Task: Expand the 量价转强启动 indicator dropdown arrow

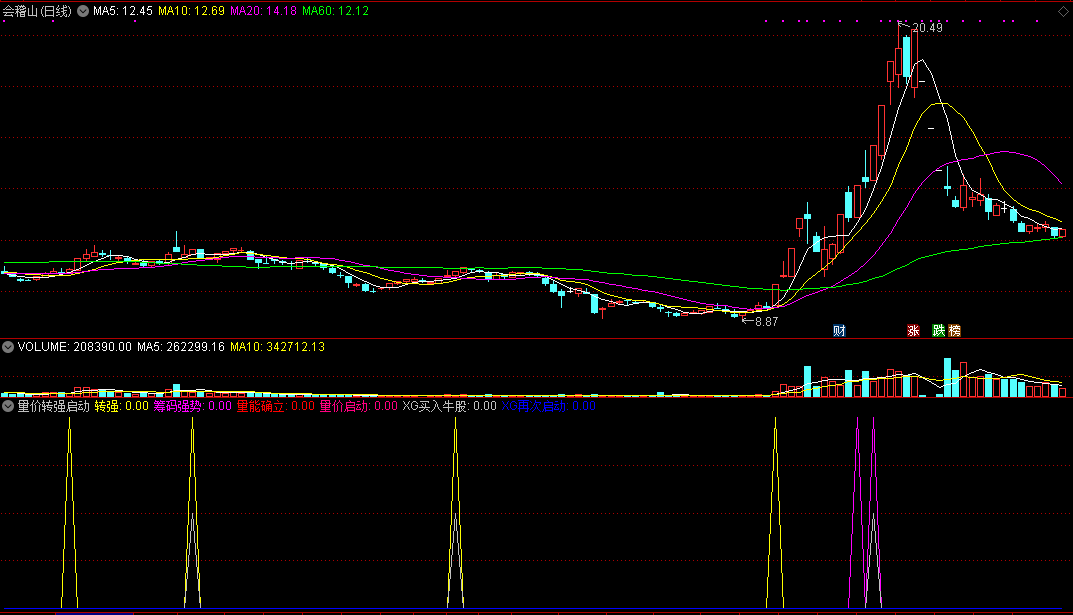Action: [x=8, y=406]
